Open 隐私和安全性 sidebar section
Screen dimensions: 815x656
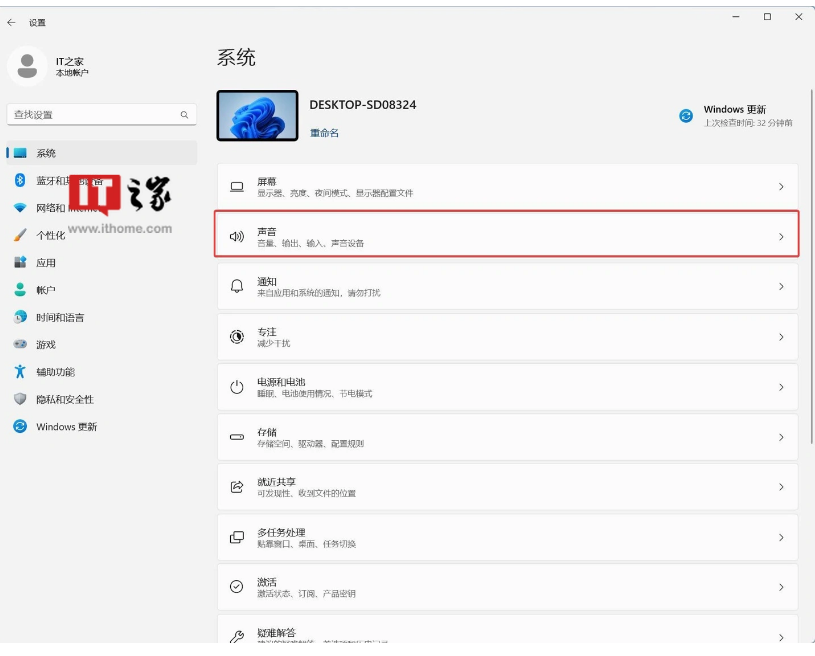click(x=65, y=399)
